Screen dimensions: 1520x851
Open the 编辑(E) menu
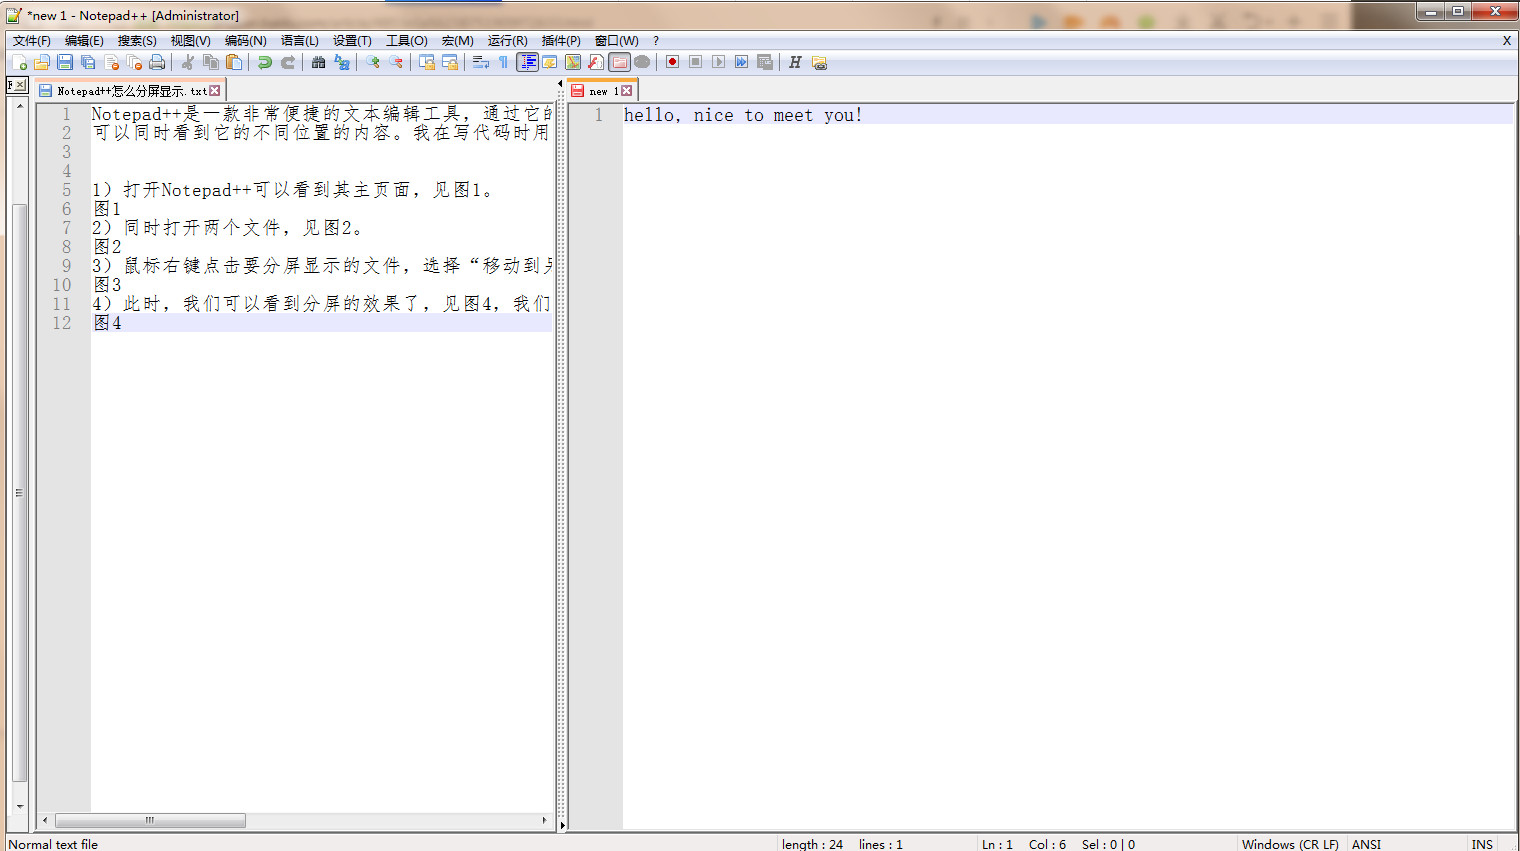(x=84, y=41)
